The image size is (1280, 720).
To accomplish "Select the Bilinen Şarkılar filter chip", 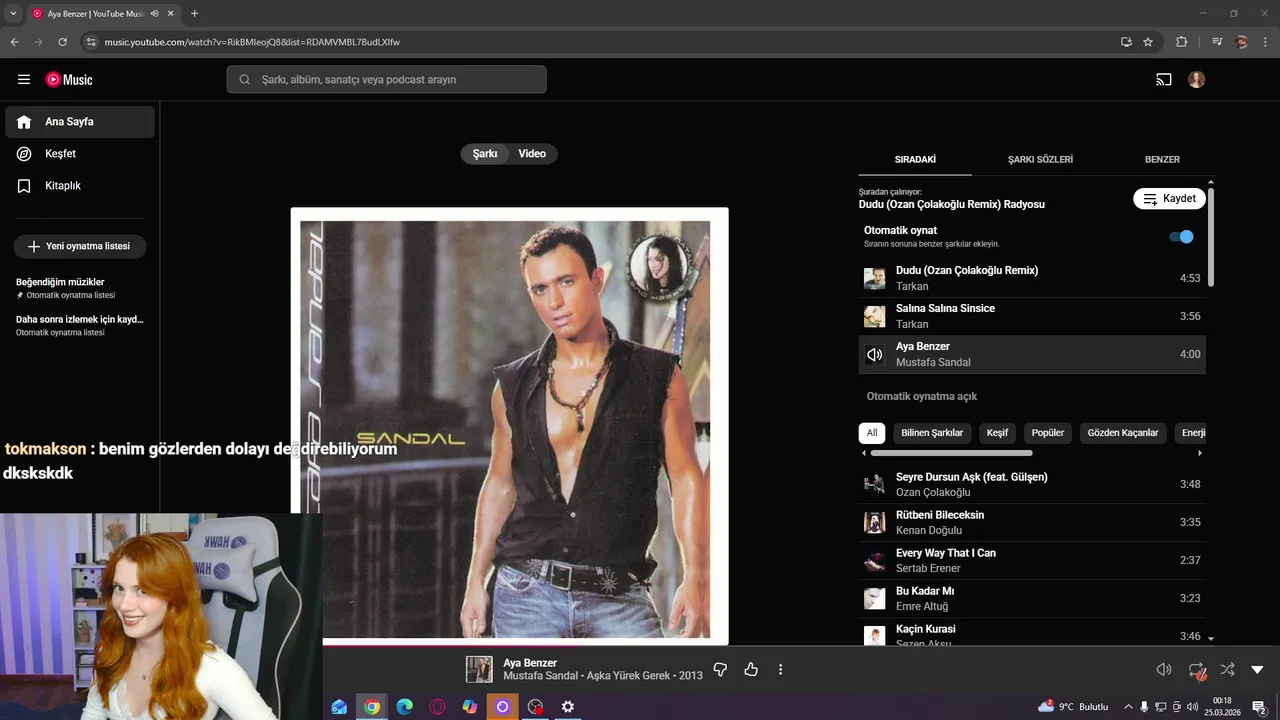I will pyautogui.click(x=932, y=433).
